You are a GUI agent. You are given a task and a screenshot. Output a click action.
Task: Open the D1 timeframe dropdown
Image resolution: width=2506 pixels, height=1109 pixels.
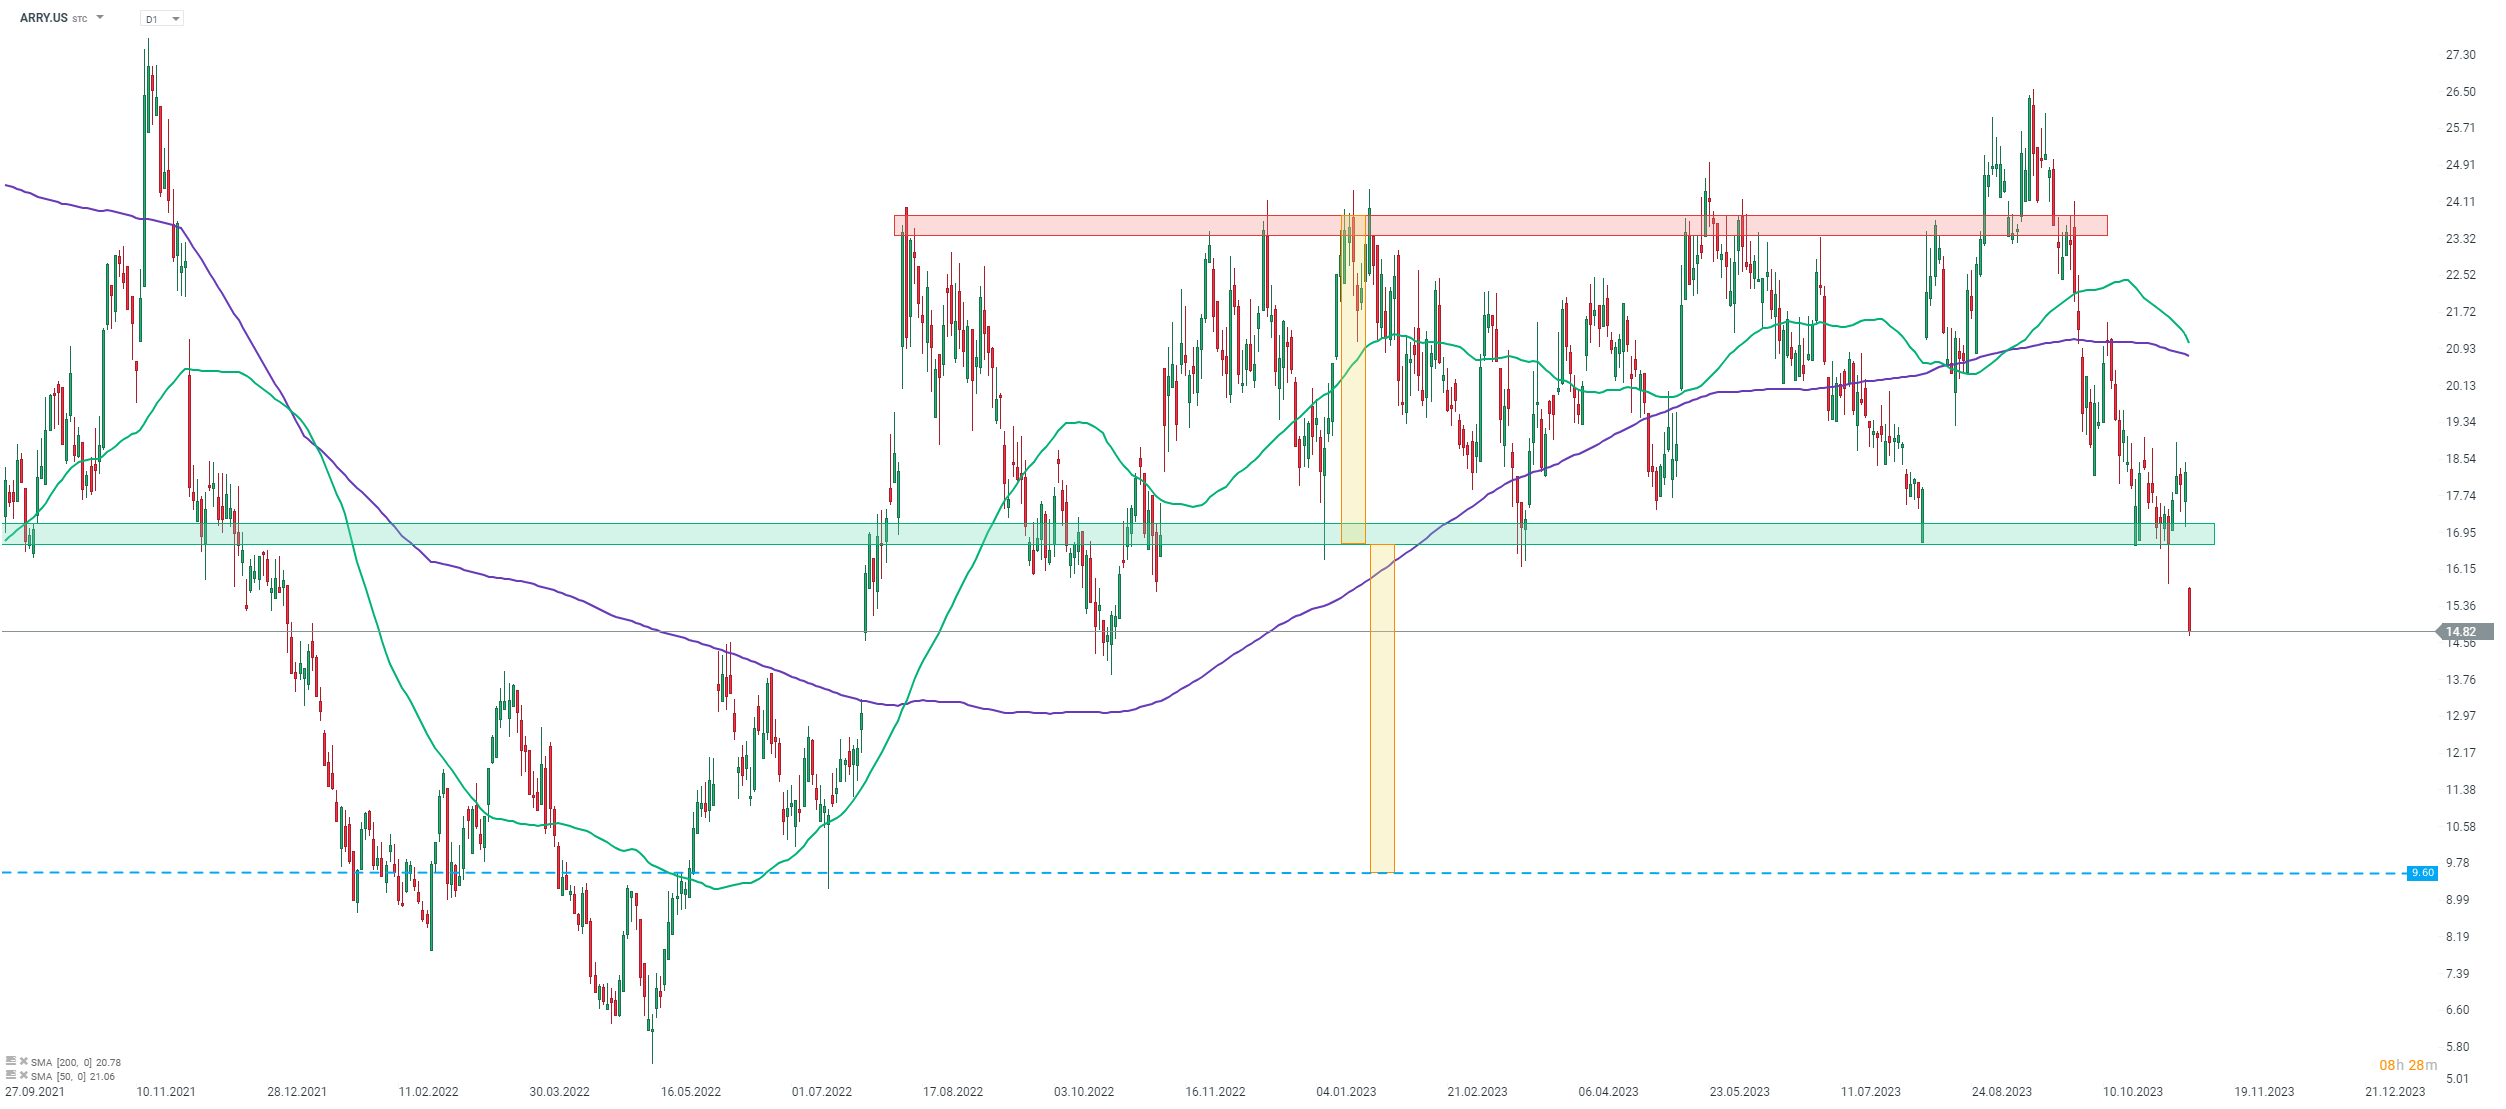pos(162,19)
